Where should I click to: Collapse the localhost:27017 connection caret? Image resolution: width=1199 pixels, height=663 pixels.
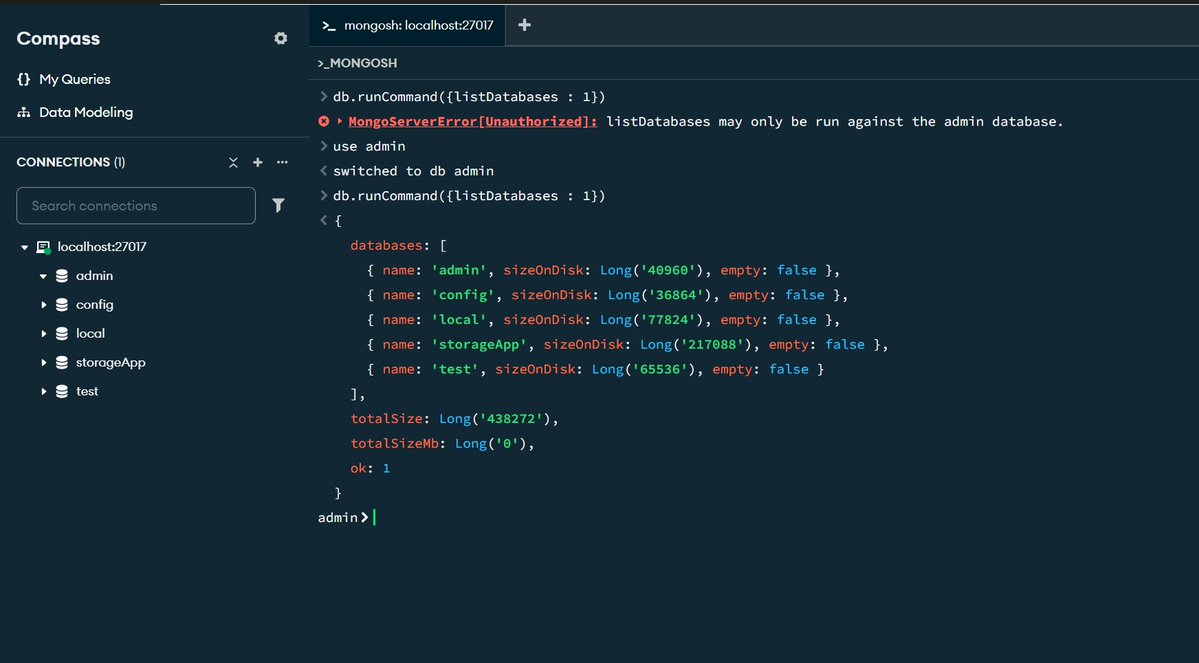point(24,247)
